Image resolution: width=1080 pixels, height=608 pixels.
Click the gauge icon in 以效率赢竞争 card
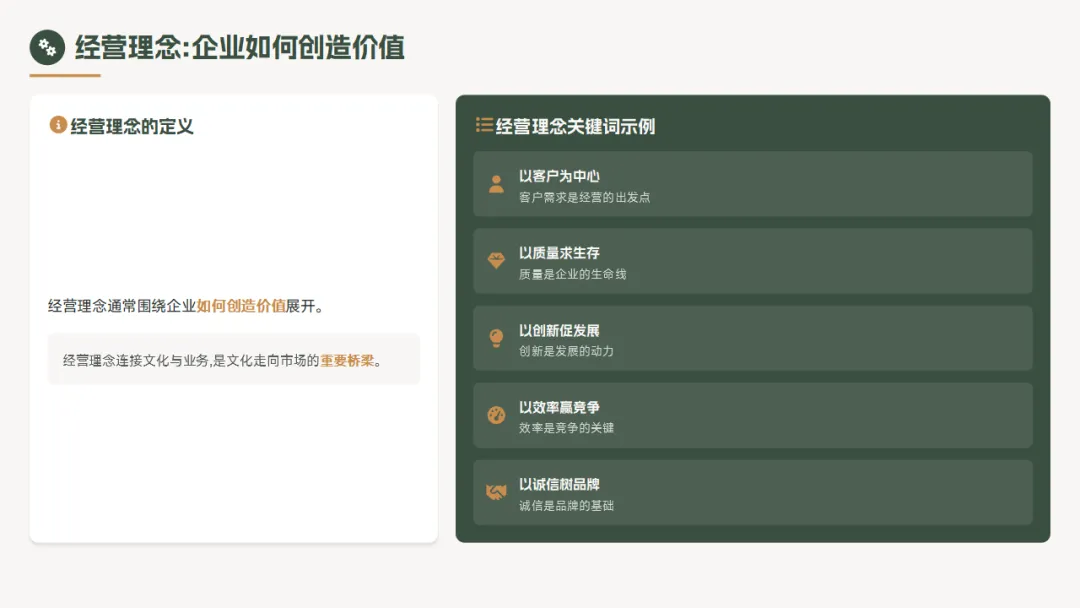pyautogui.click(x=496, y=415)
